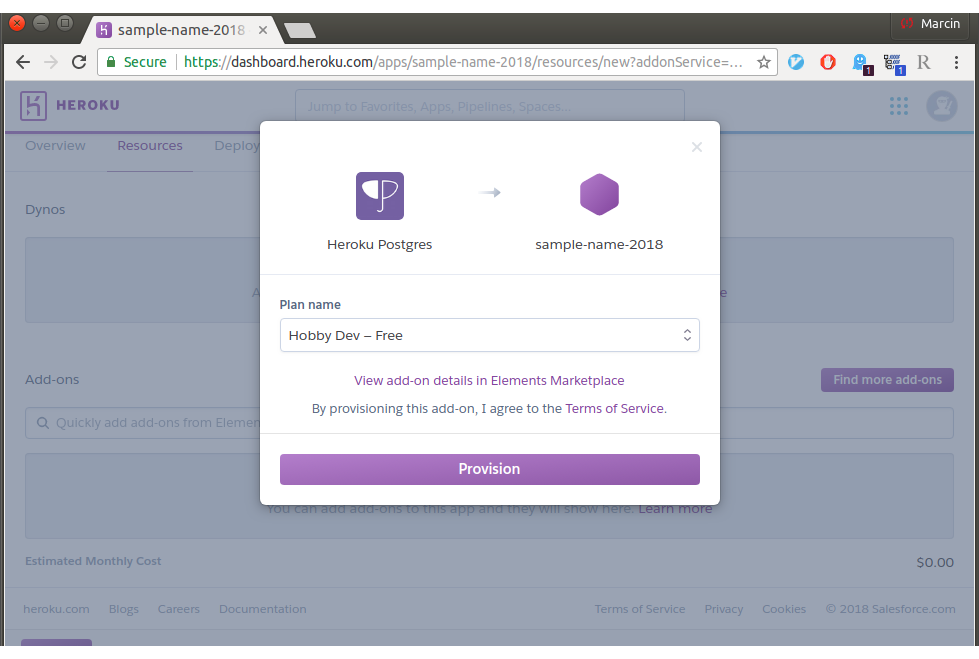The image size is (979, 659).
Task: Click the Provision button
Action: [490, 469]
